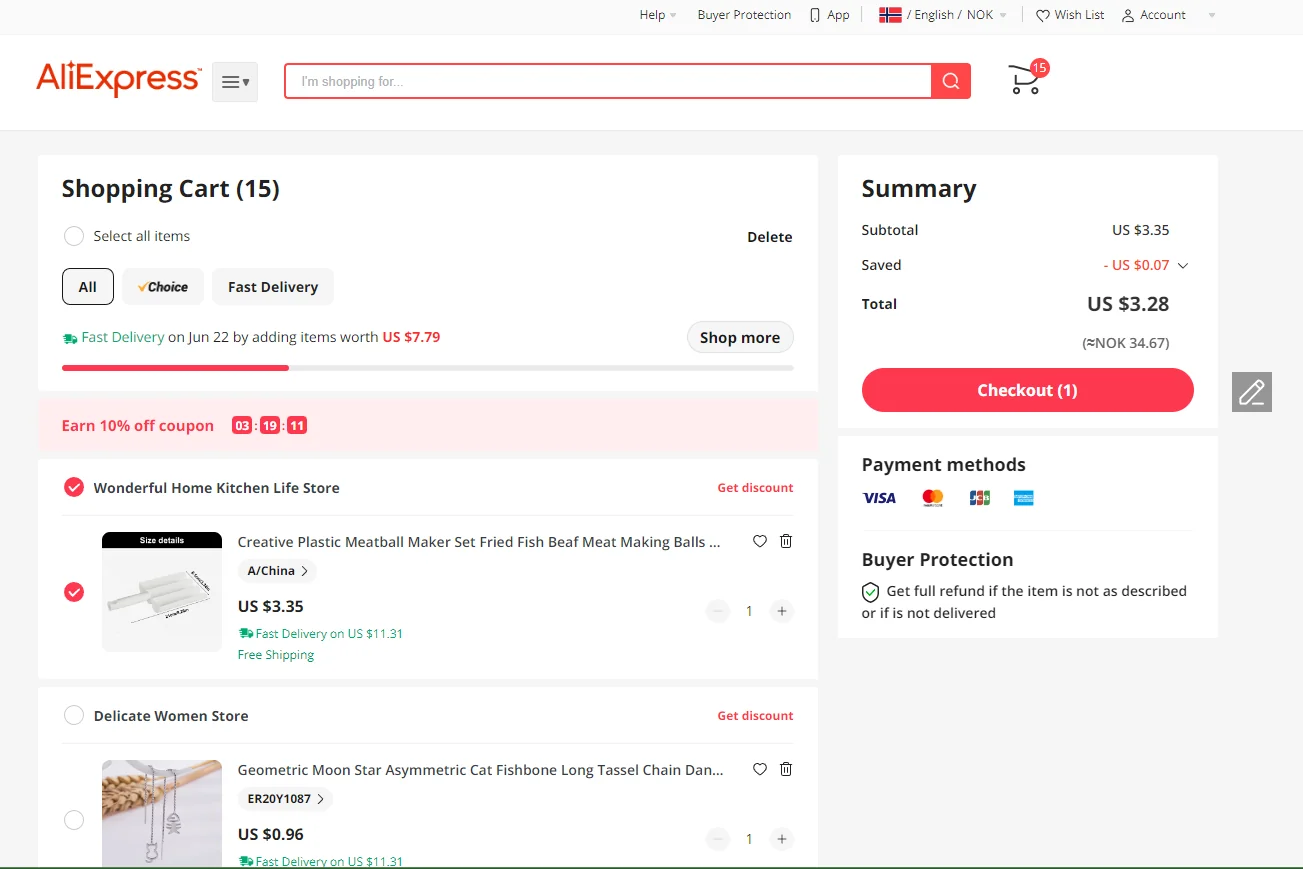Decrease Meatball Maker quantity with minus
1303x869 pixels.
pyautogui.click(x=718, y=611)
